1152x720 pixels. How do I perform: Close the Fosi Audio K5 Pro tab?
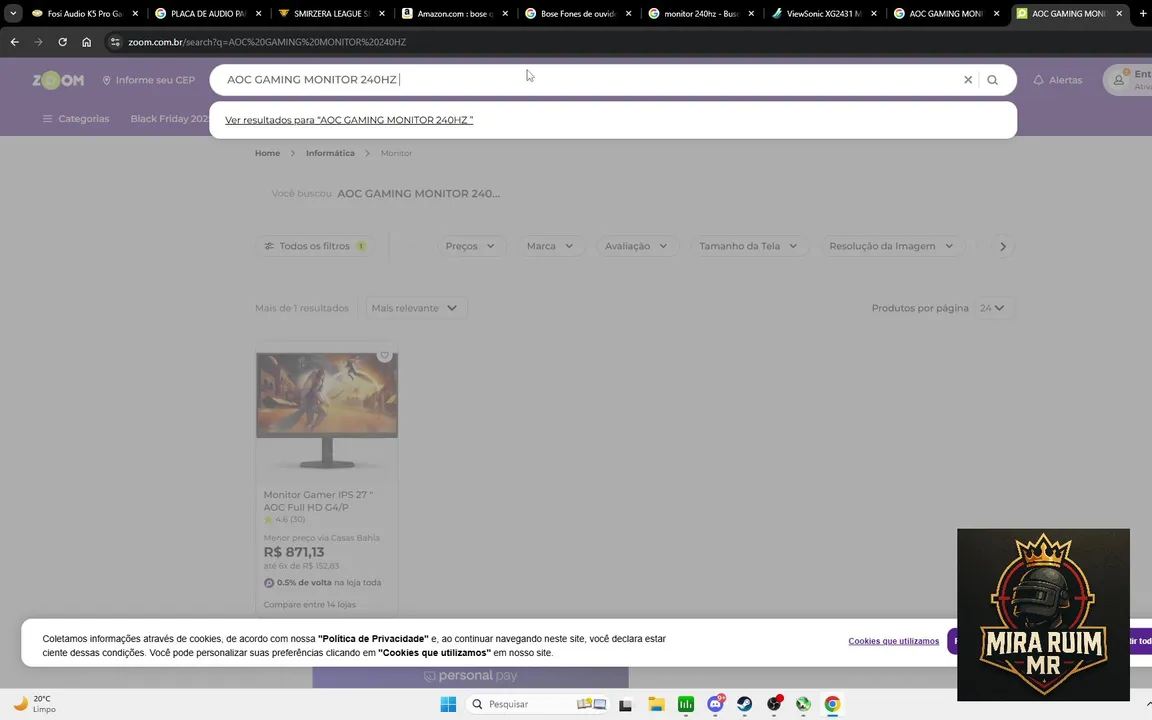(x=135, y=13)
